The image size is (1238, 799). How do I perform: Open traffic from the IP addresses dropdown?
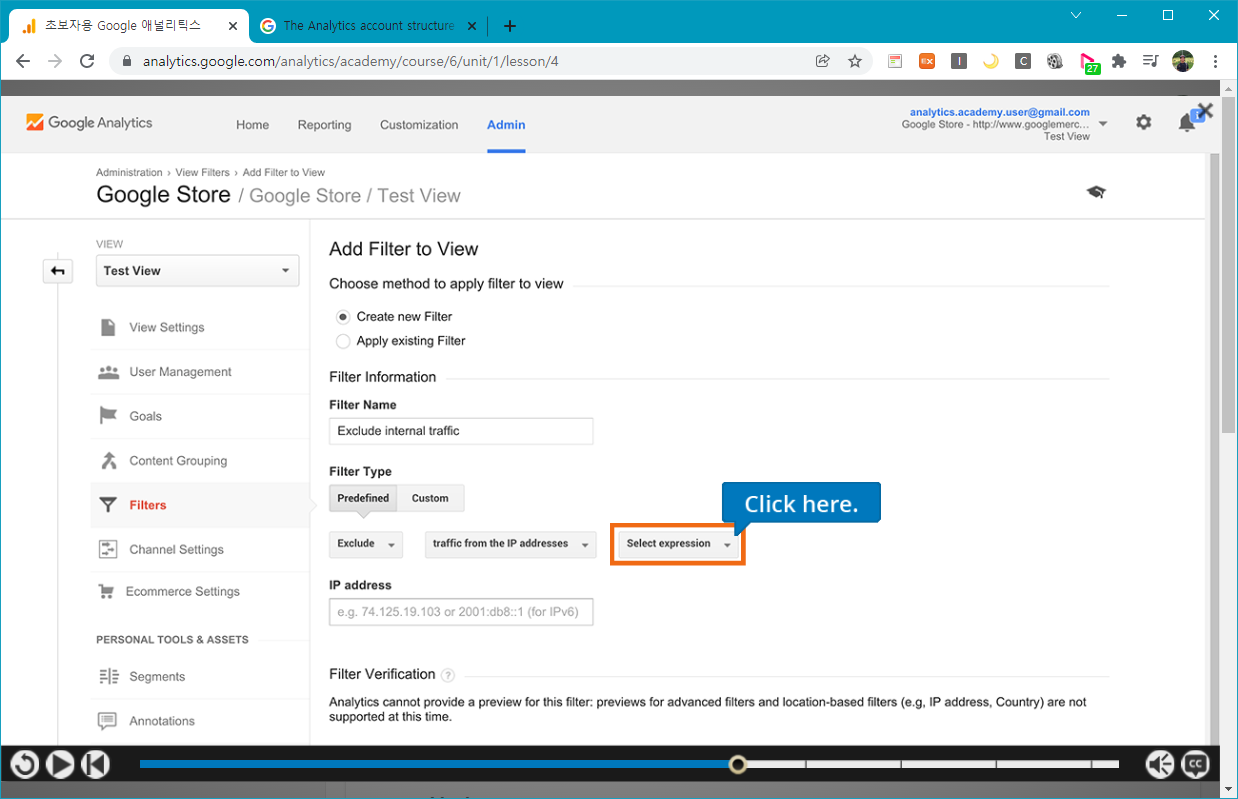(x=510, y=544)
